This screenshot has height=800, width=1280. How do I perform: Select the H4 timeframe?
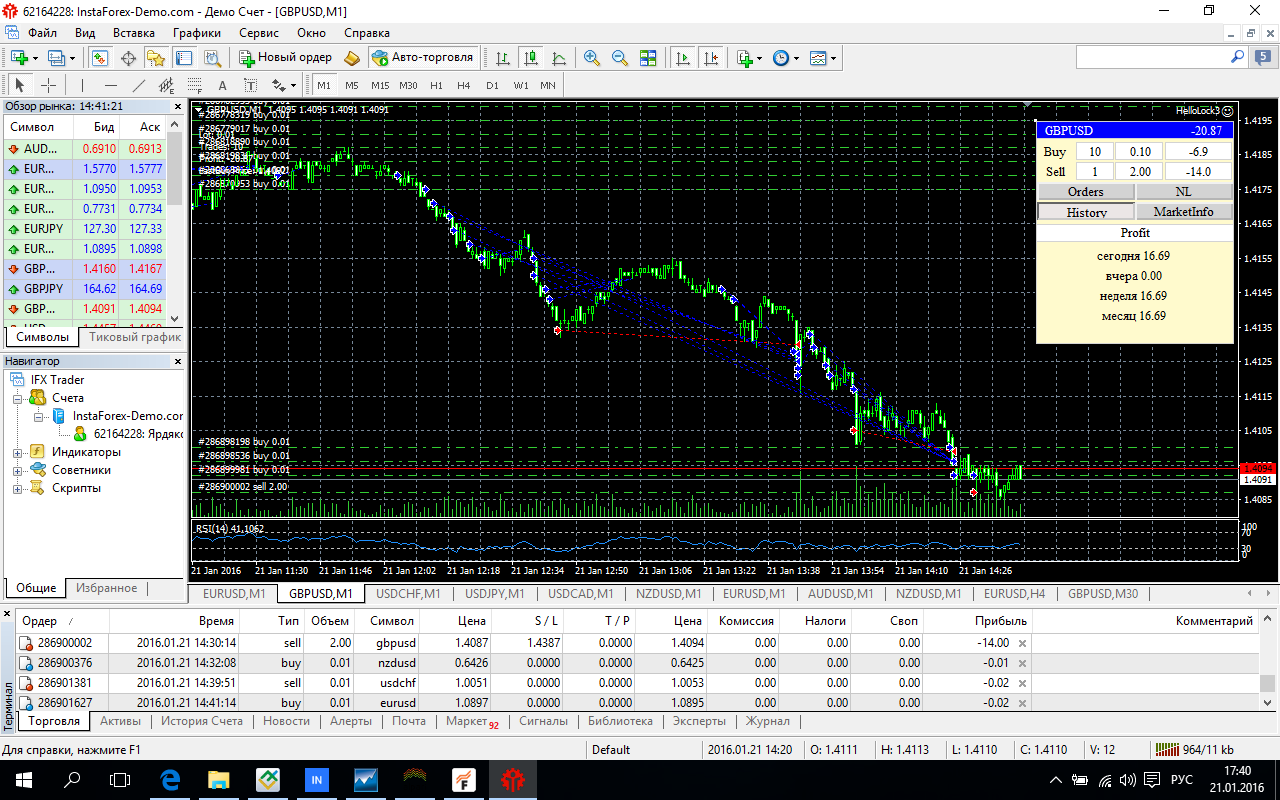pos(464,85)
